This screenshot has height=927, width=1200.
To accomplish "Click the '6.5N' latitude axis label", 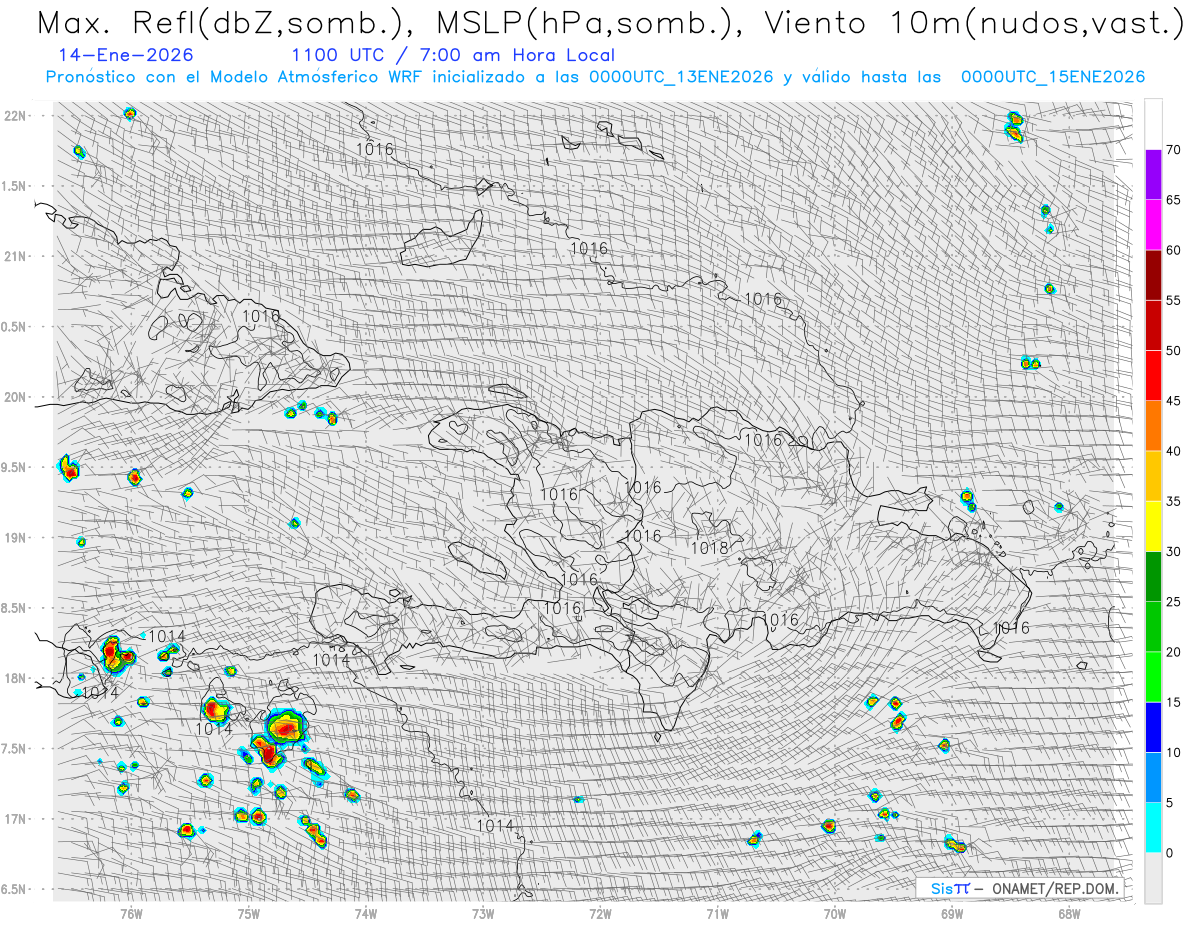I will coord(15,889).
